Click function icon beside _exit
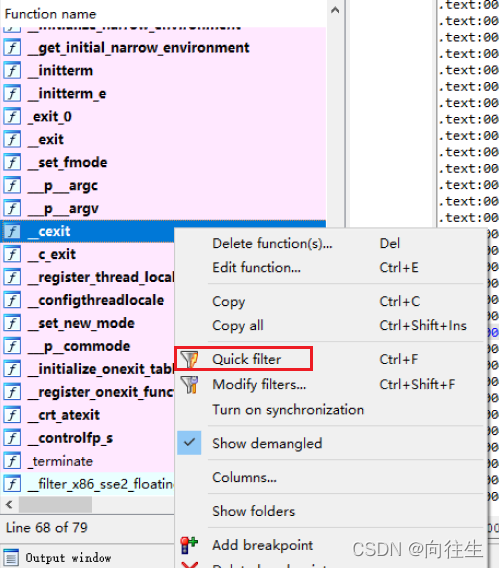The height and width of the screenshot is (568, 499). (x=12, y=139)
